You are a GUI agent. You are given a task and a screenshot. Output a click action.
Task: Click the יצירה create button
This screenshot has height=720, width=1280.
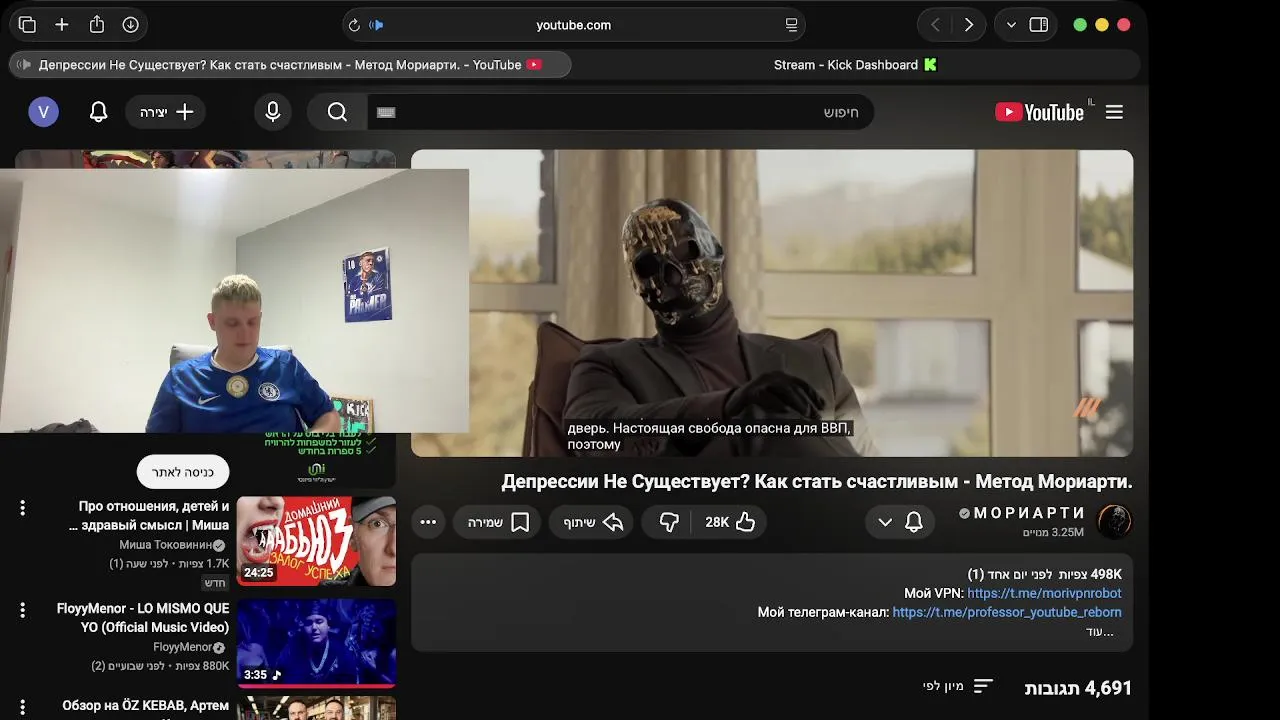coord(166,112)
